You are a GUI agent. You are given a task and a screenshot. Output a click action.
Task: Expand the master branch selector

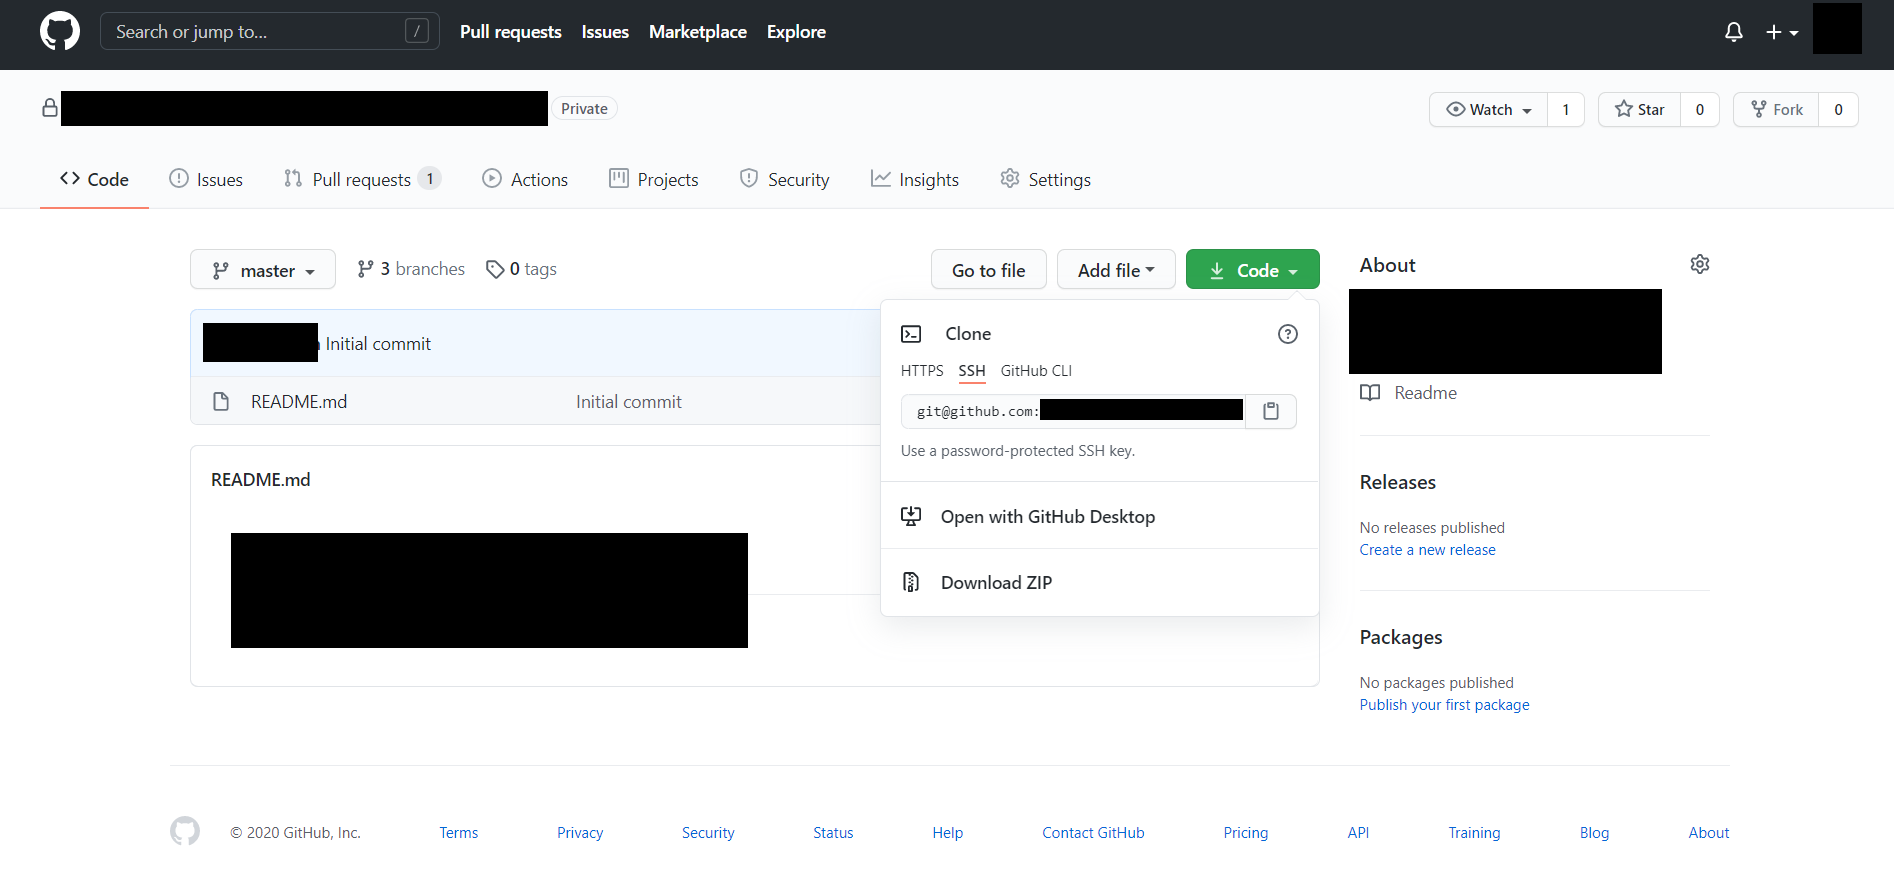coord(263,270)
